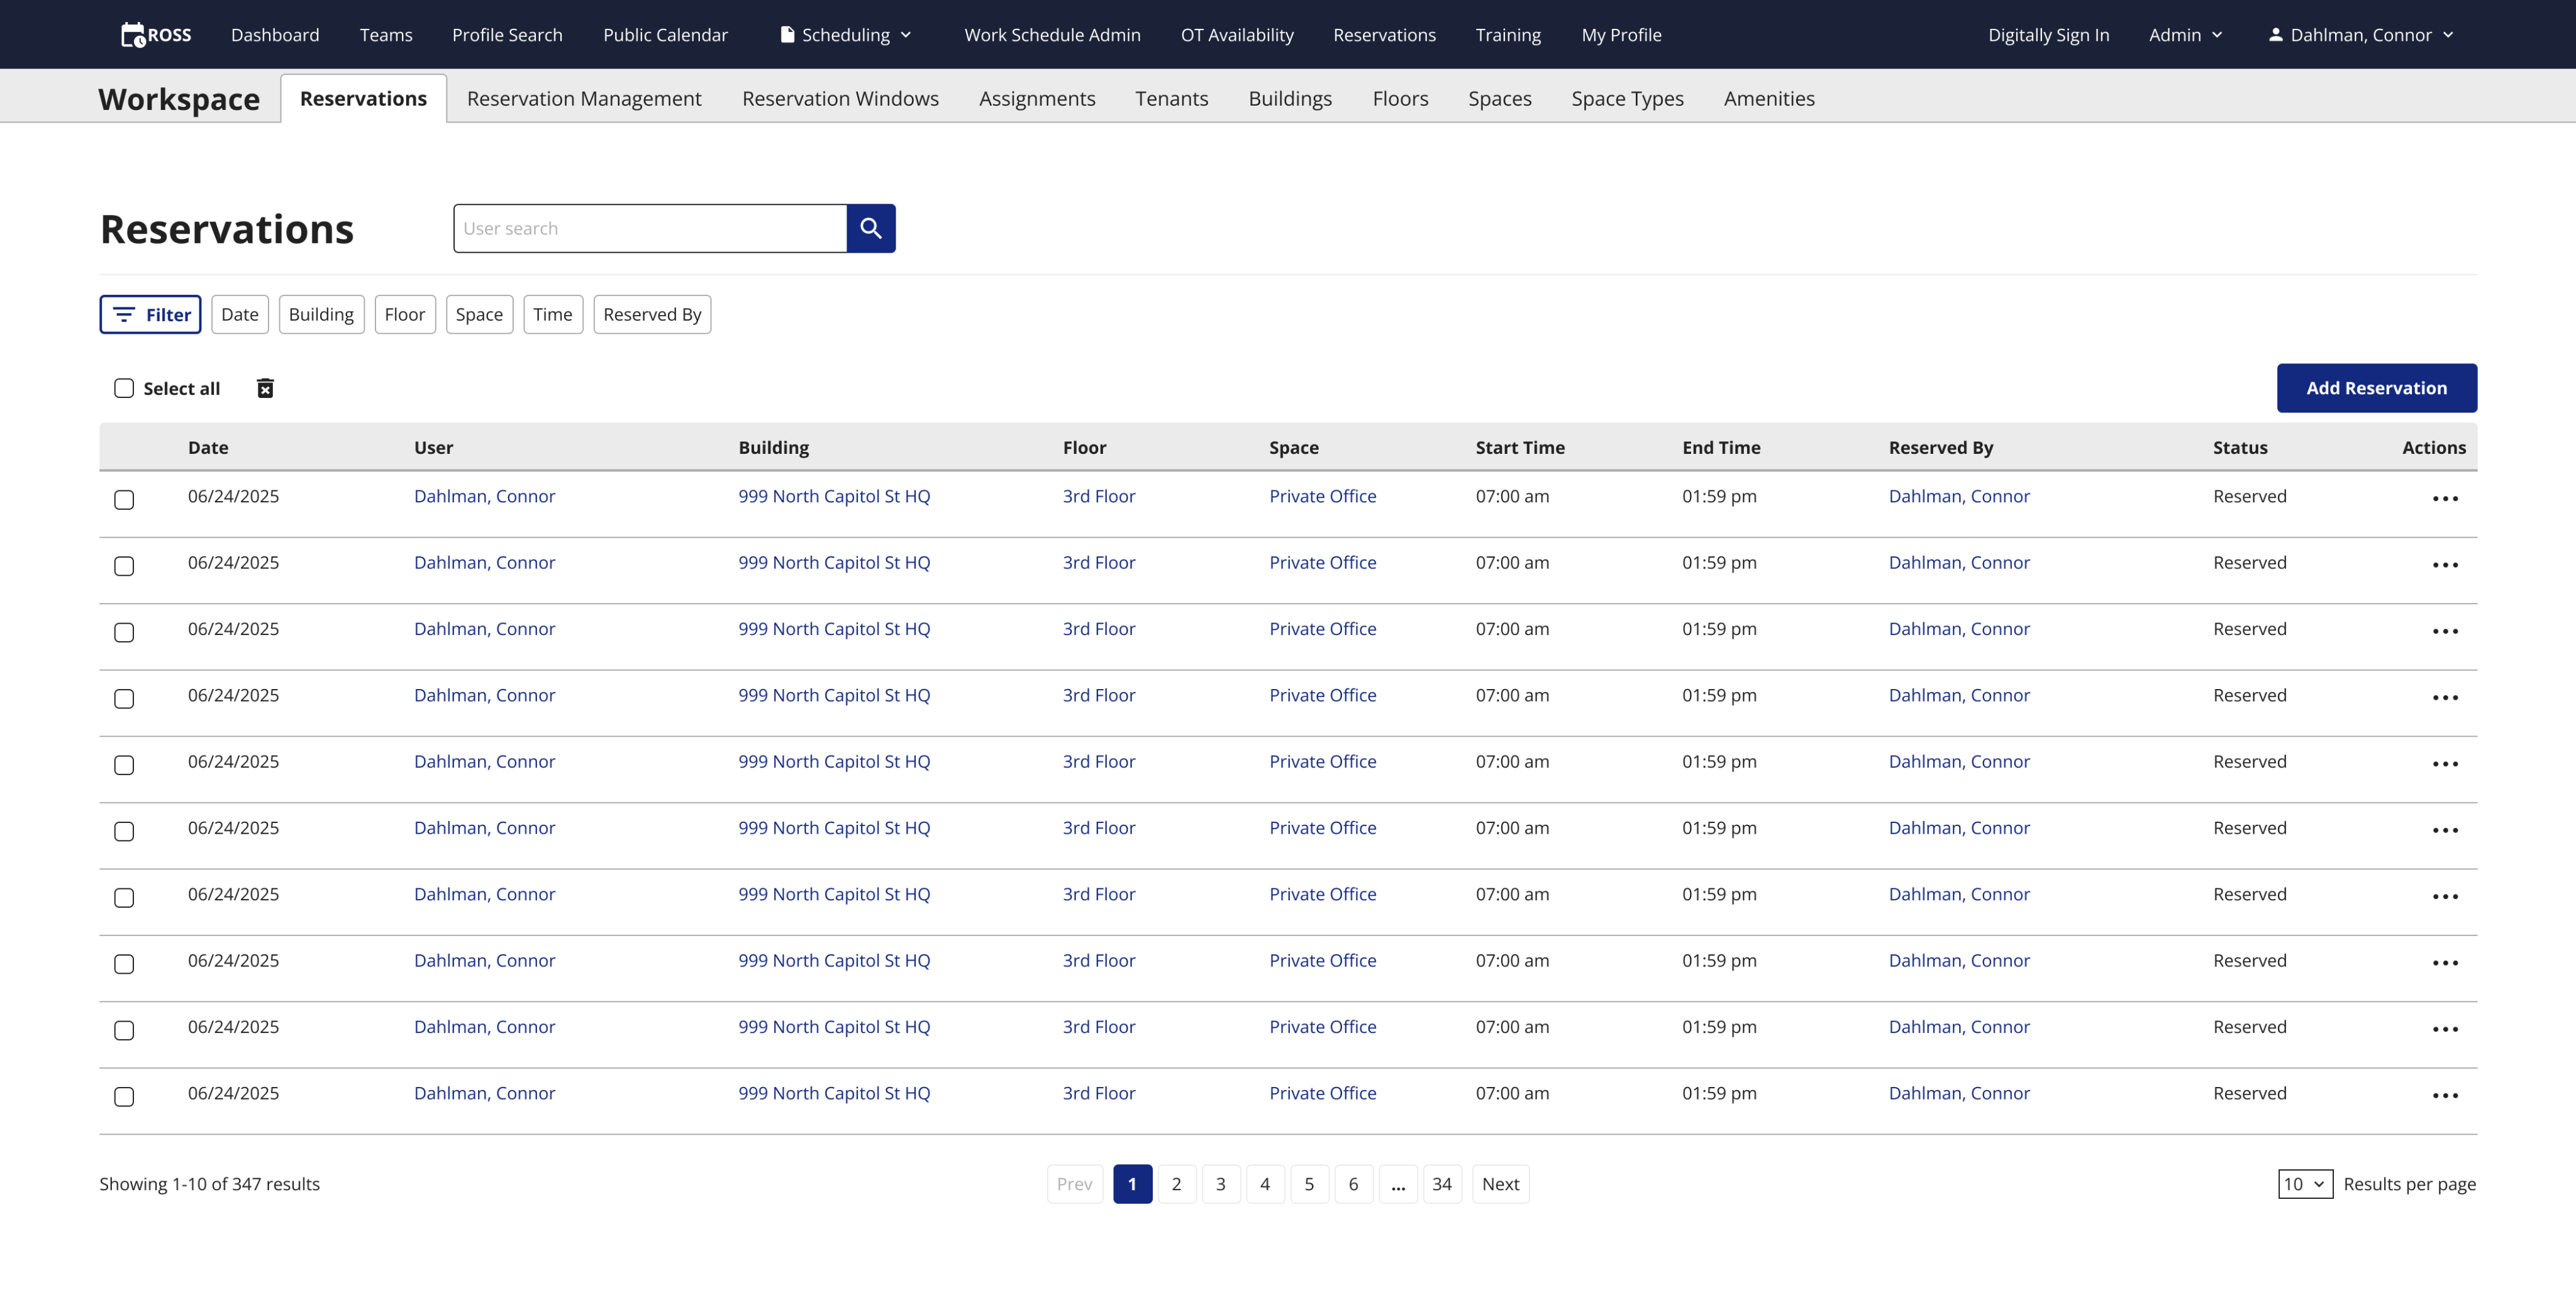Click the Scheduling document icon
This screenshot has height=1302, width=2576.
tap(787, 35)
